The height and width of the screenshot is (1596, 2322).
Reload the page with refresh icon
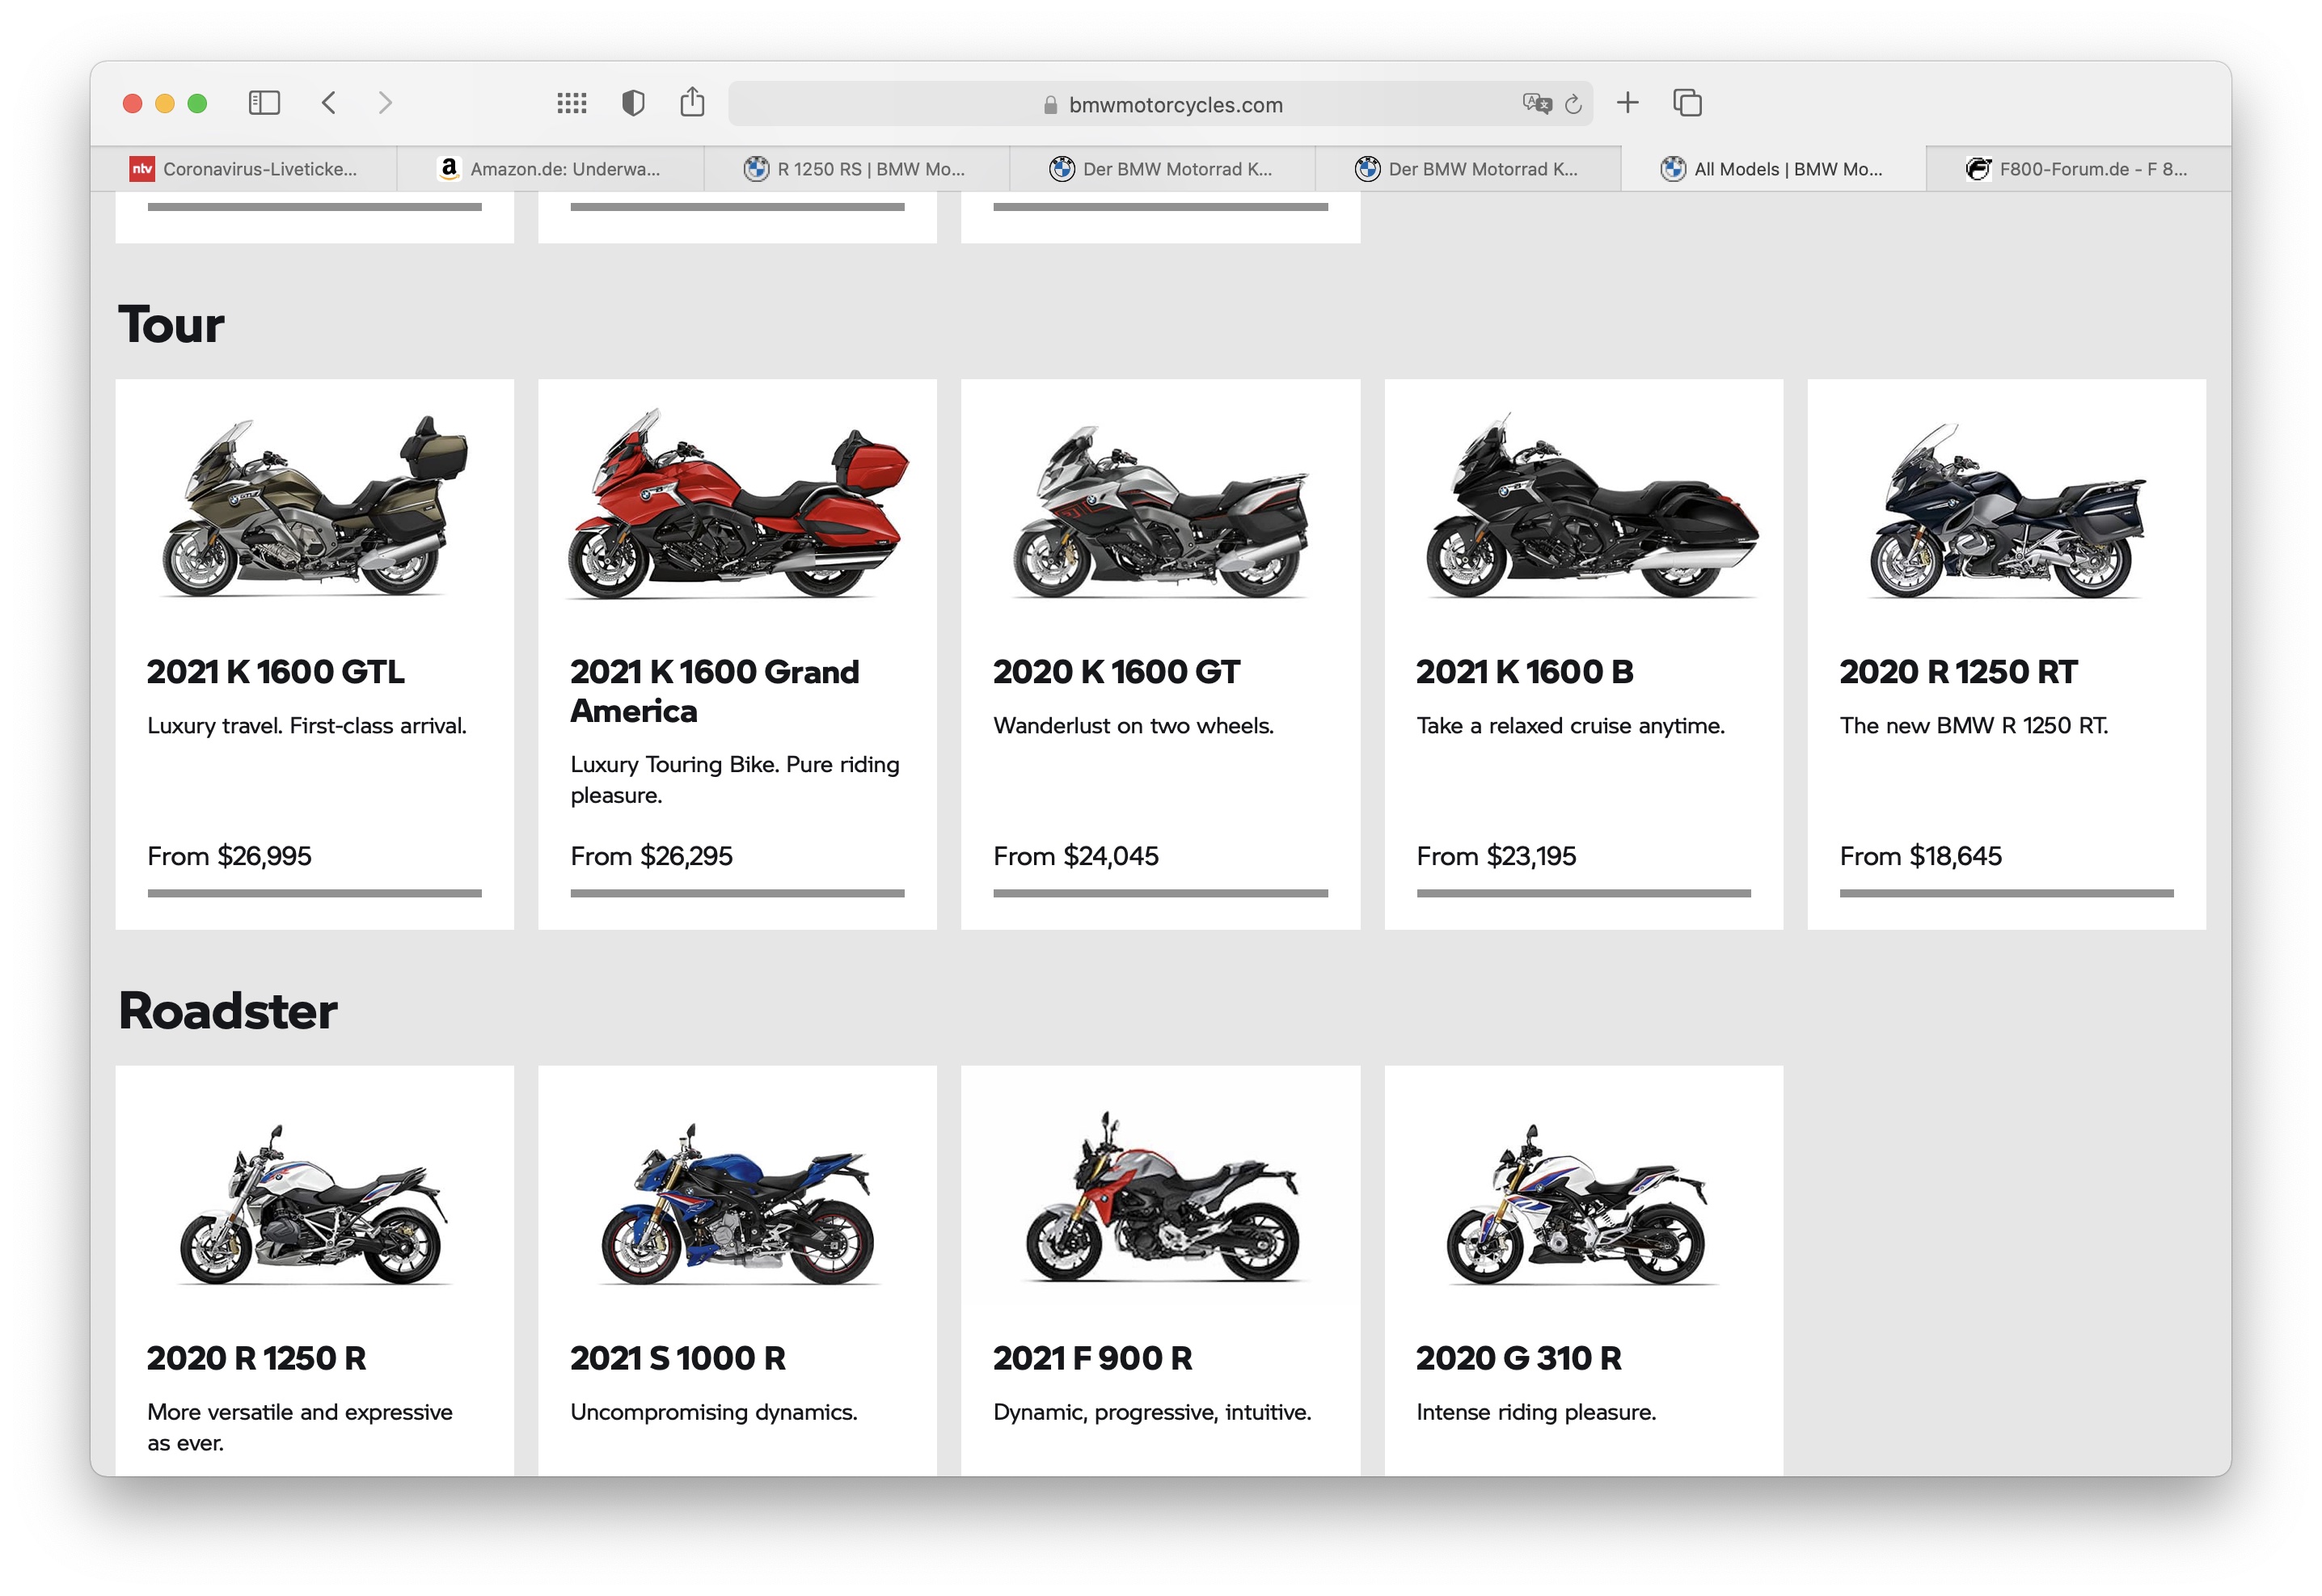[x=1573, y=104]
